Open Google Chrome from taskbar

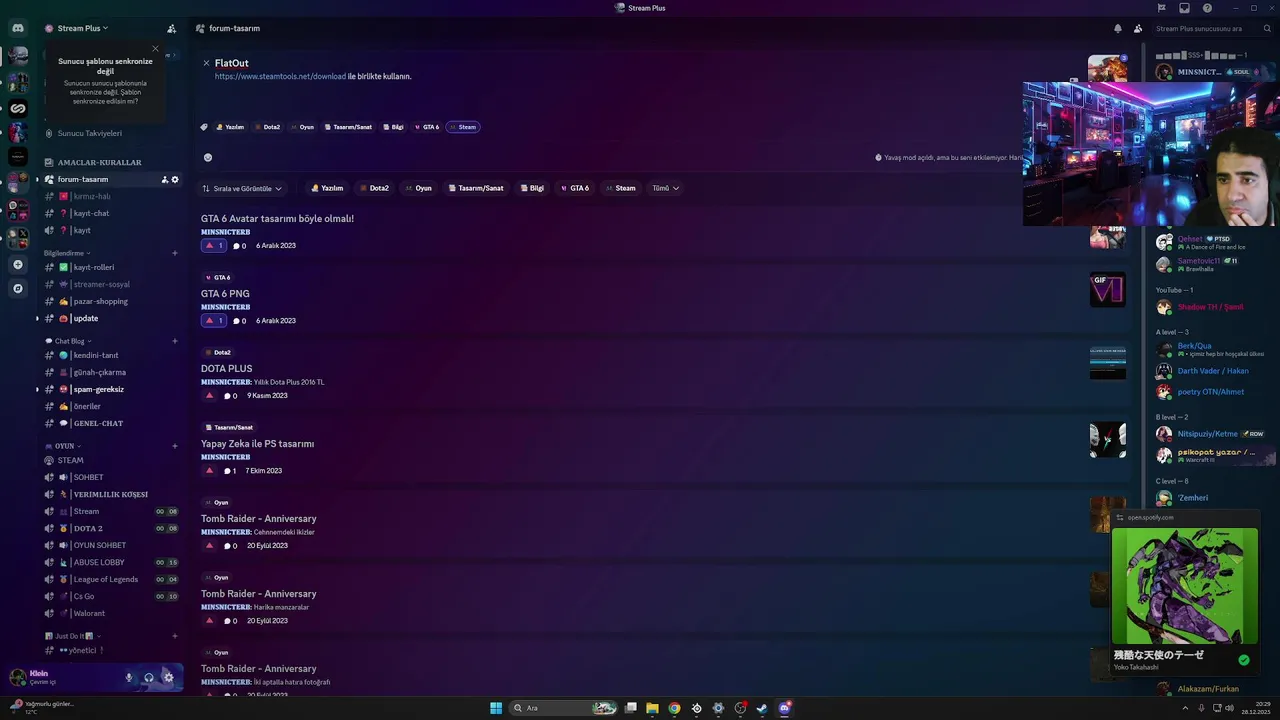tap(674, 708)
